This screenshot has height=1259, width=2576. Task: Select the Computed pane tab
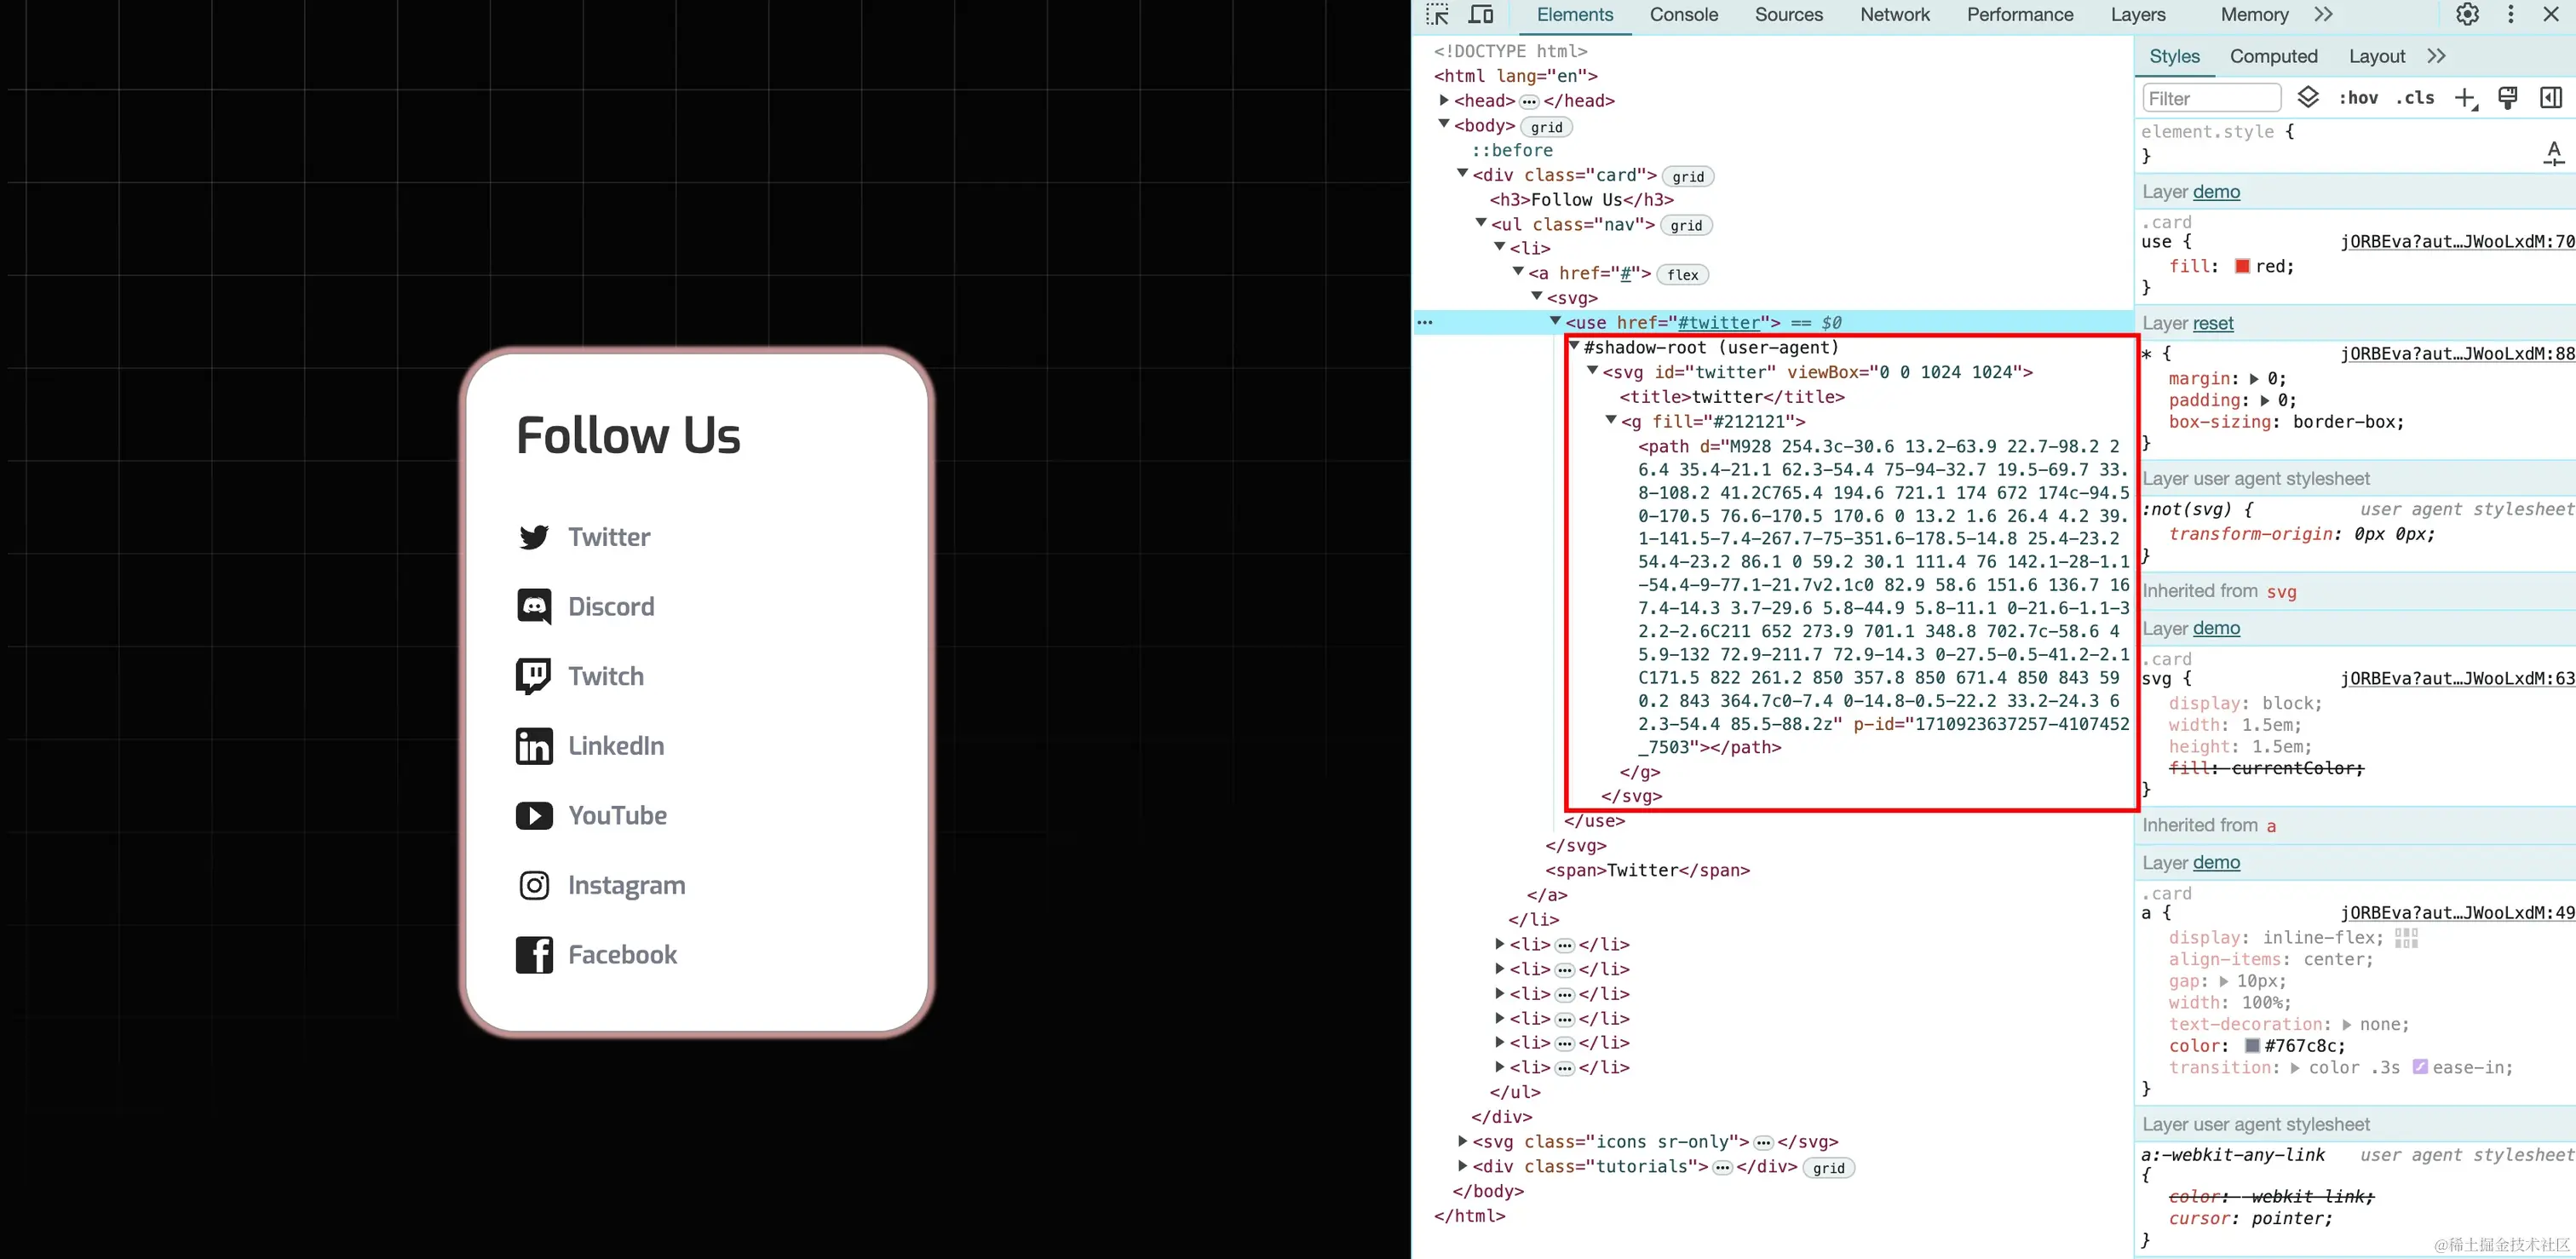pyautogui.click(x=2273, y=57)
